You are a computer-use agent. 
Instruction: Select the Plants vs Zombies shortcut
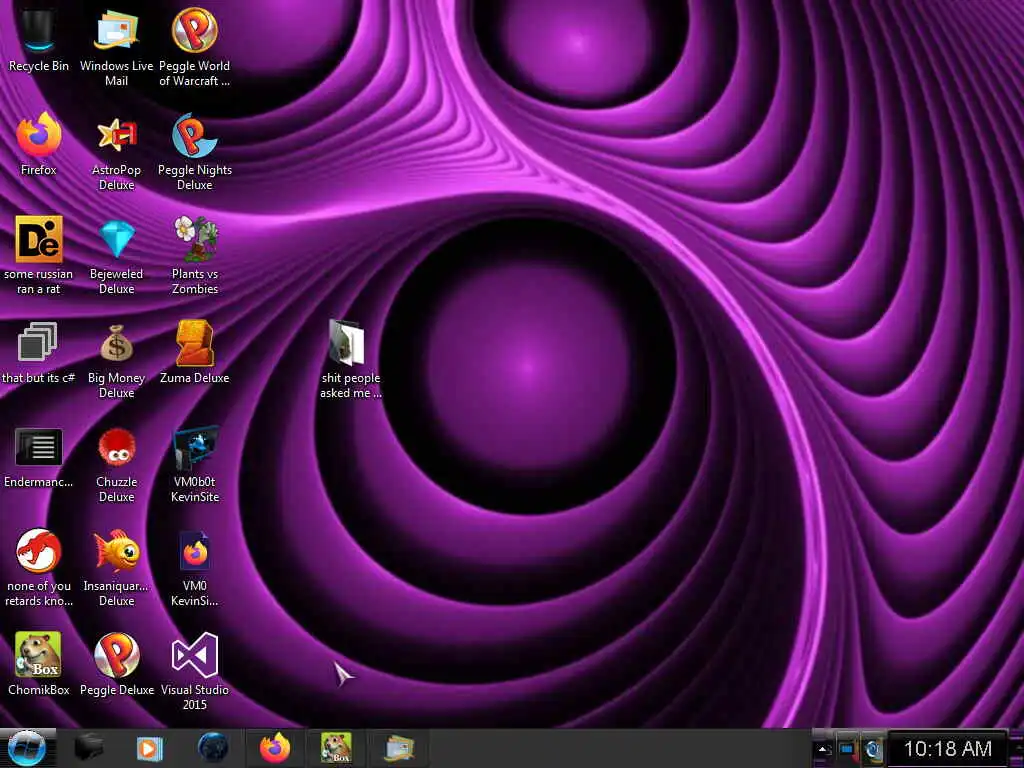pyautogui.click(x=195, y=255)
